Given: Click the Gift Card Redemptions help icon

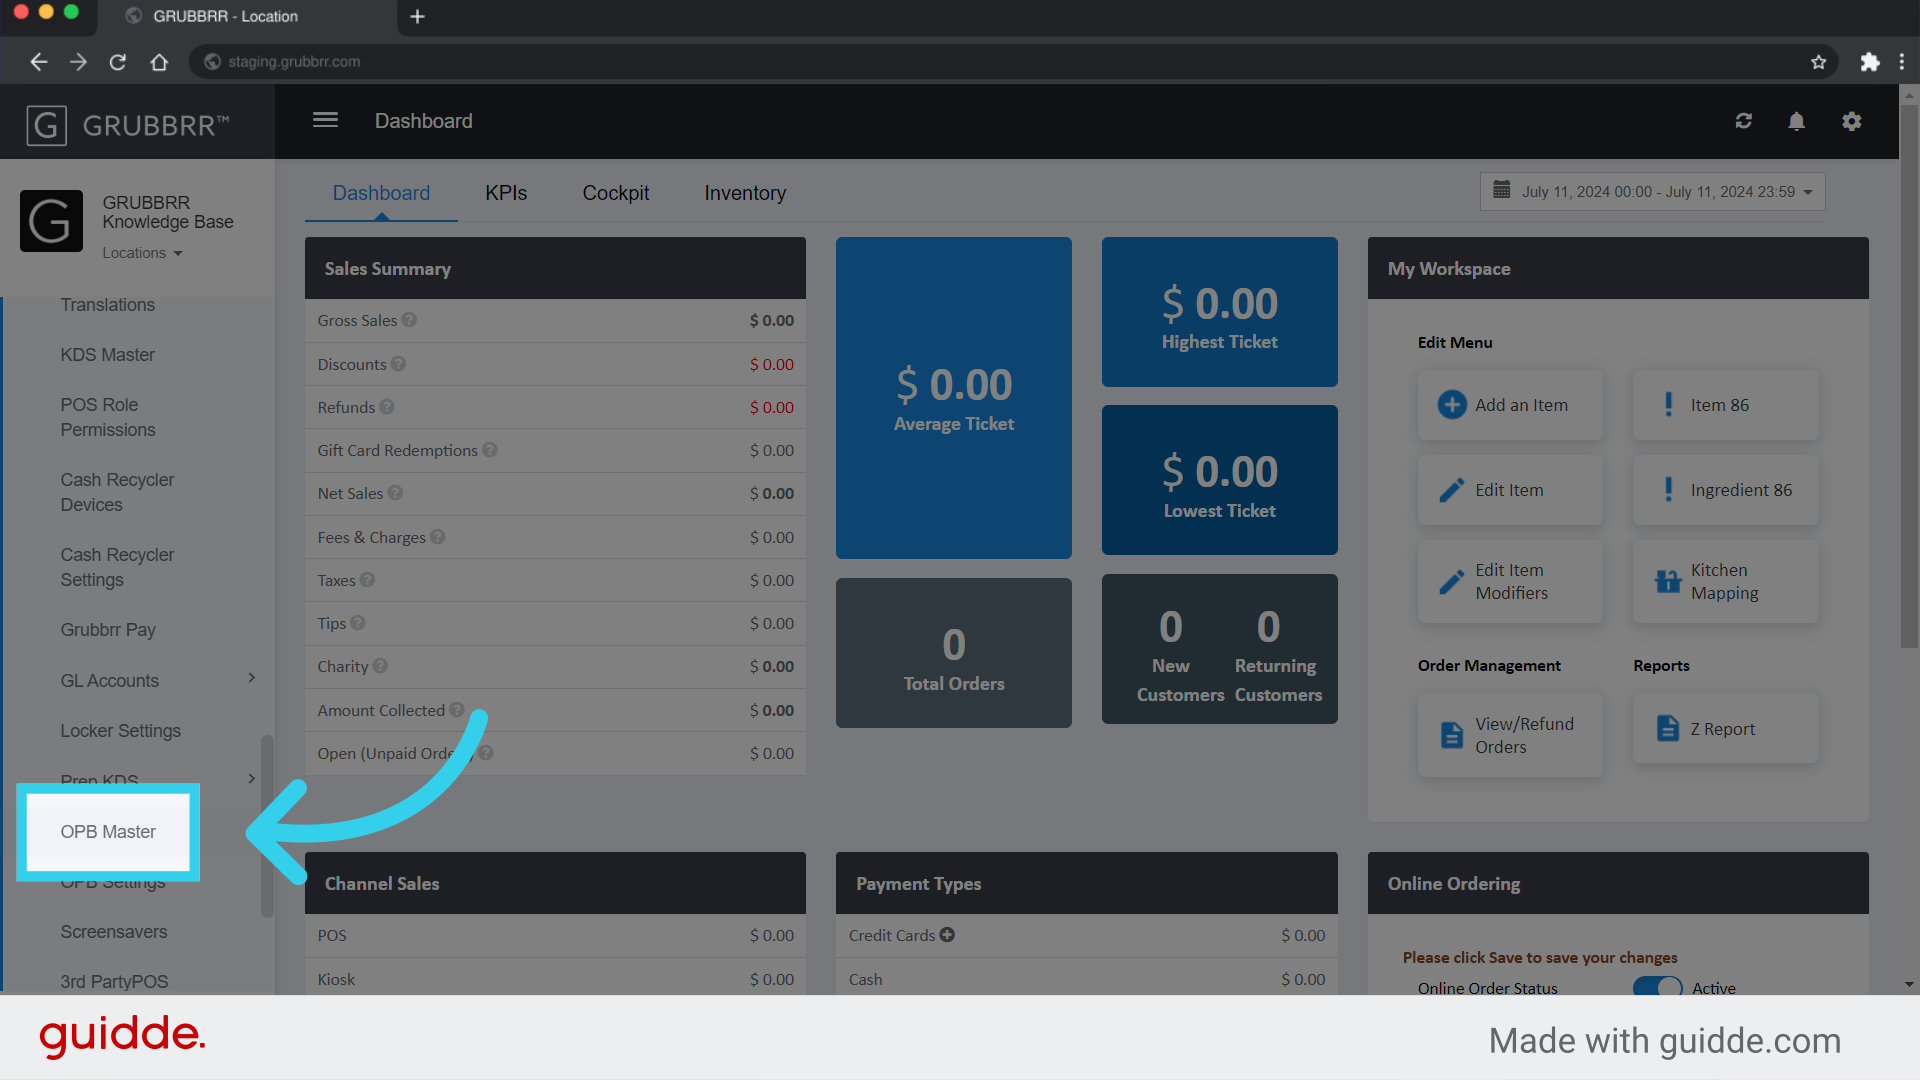Looking at the screenshot, I should (490, 450).
